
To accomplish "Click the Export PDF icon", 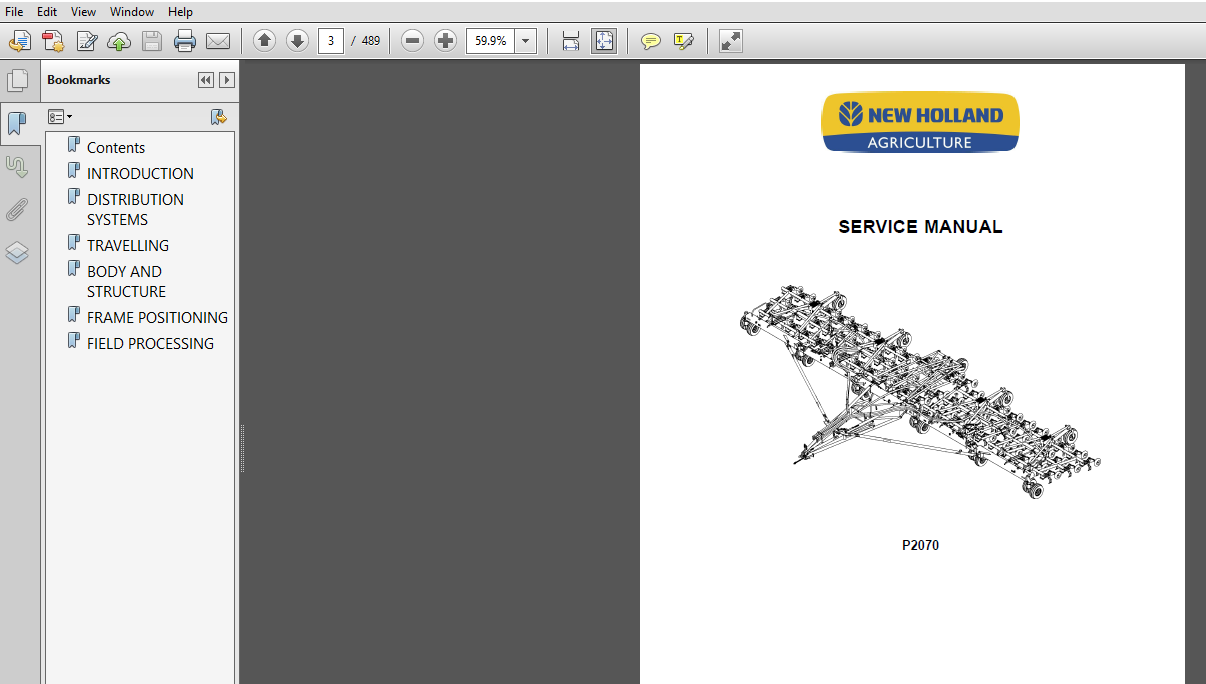I will tap(53, 41).
